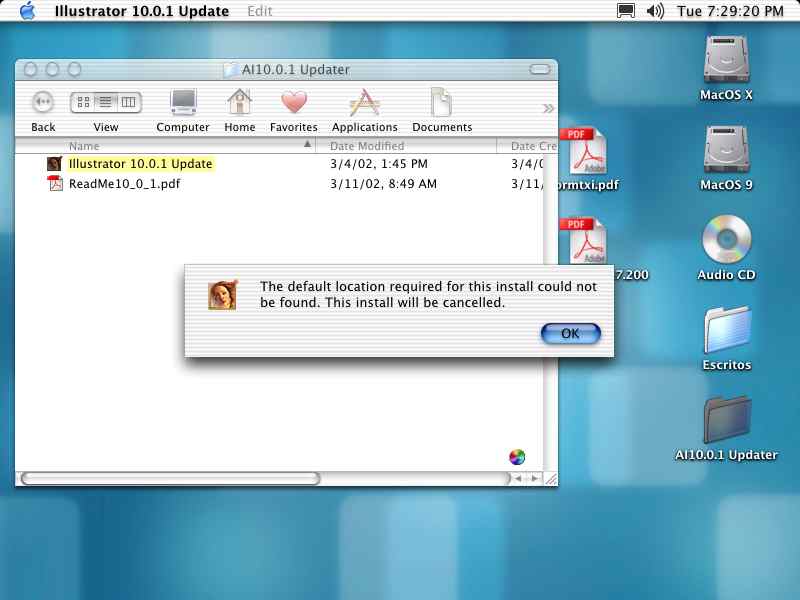This screenshot has height=600, width=800.
Task: Click the Illustrator Update file icon
Action: (x=55, y=164)
